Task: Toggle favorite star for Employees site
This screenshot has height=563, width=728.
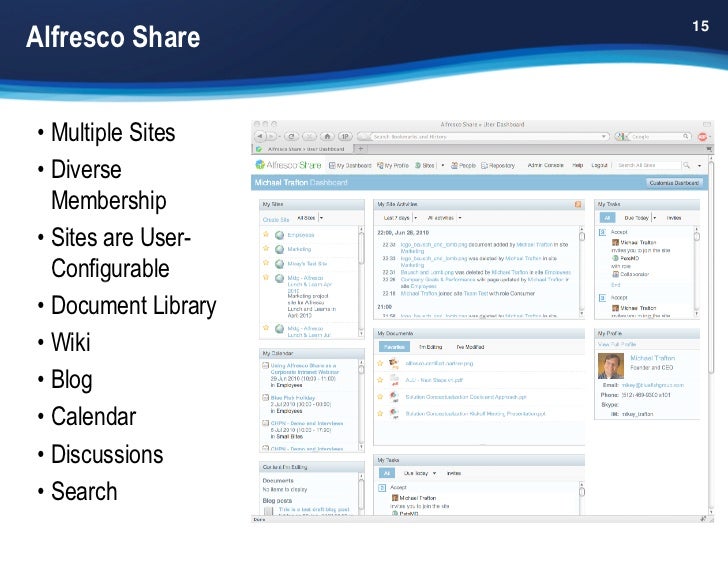Action: (x=266, y=234)
